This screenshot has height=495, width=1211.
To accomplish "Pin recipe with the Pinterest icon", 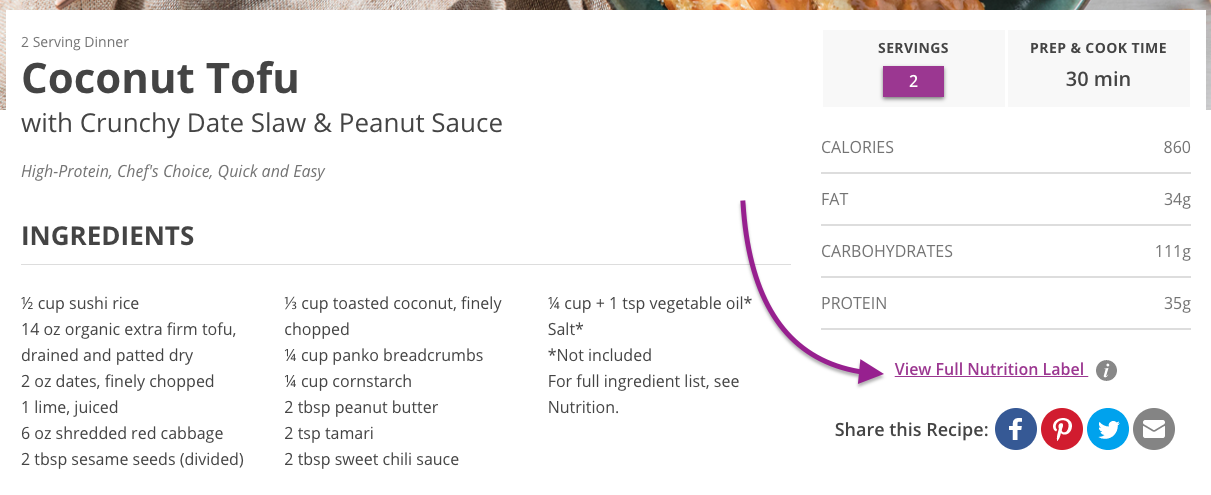I will pos(1062,430).
